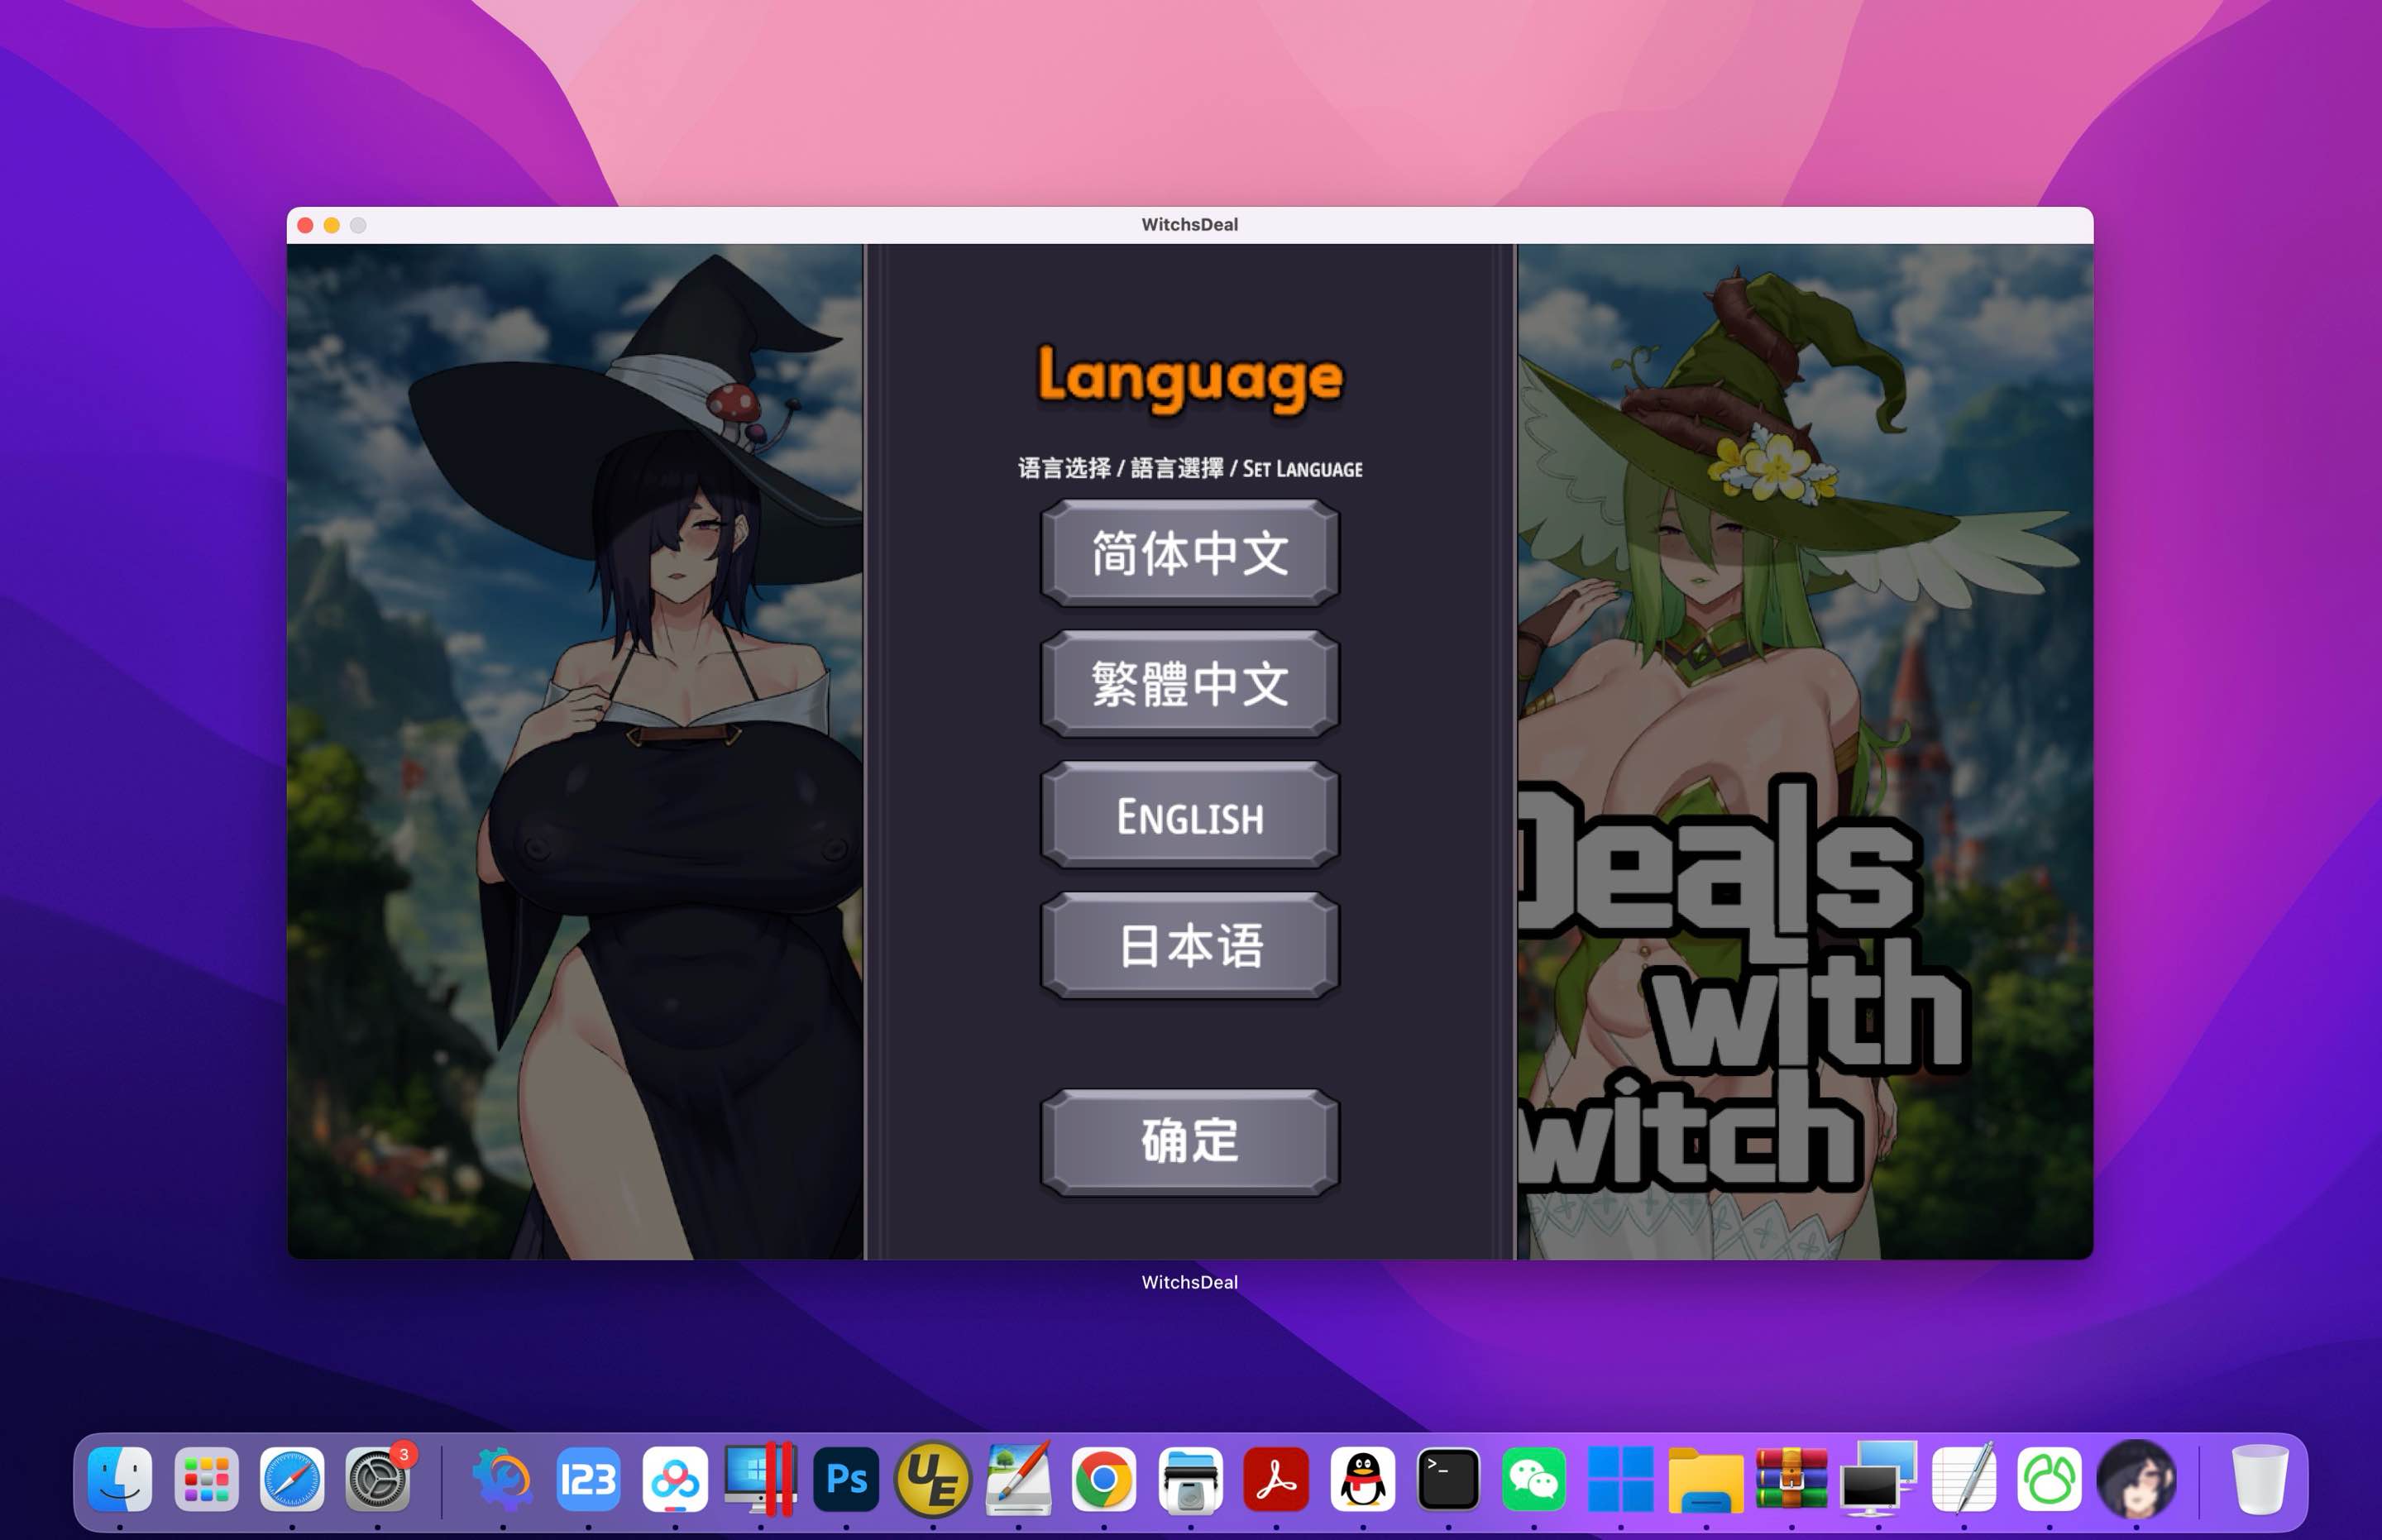The height and width of the screenshot is (1540, 2382).
Task: Launch Baidu Netdisk cloud icon in dock
Action: [675, 1479]
